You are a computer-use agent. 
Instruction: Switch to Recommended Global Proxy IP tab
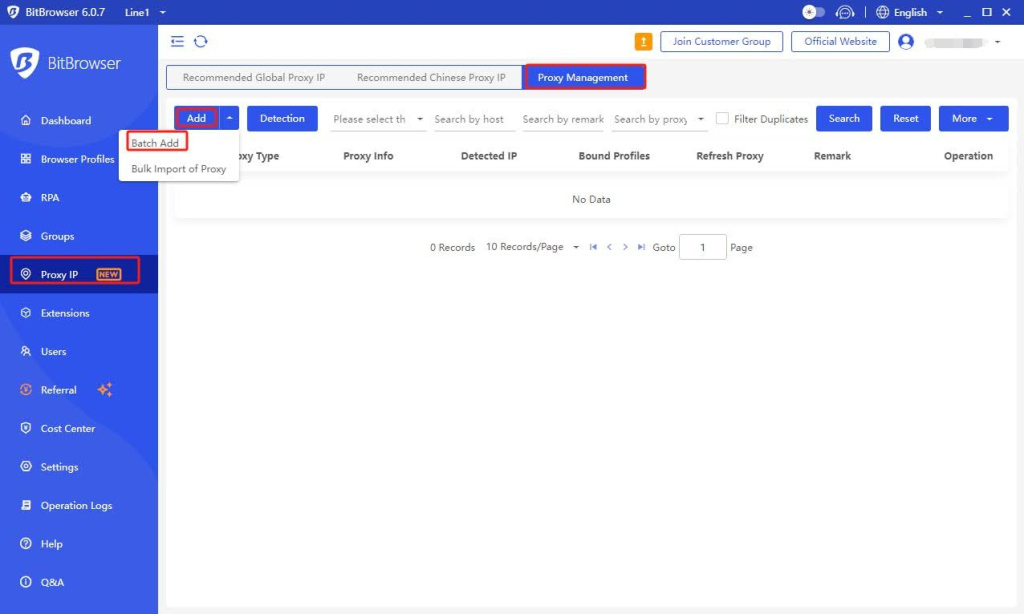pos(254,77)
